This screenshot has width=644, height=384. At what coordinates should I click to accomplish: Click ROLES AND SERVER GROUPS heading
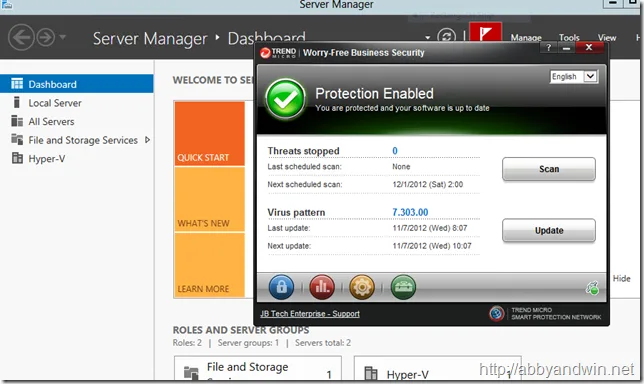tap(241, 330)
